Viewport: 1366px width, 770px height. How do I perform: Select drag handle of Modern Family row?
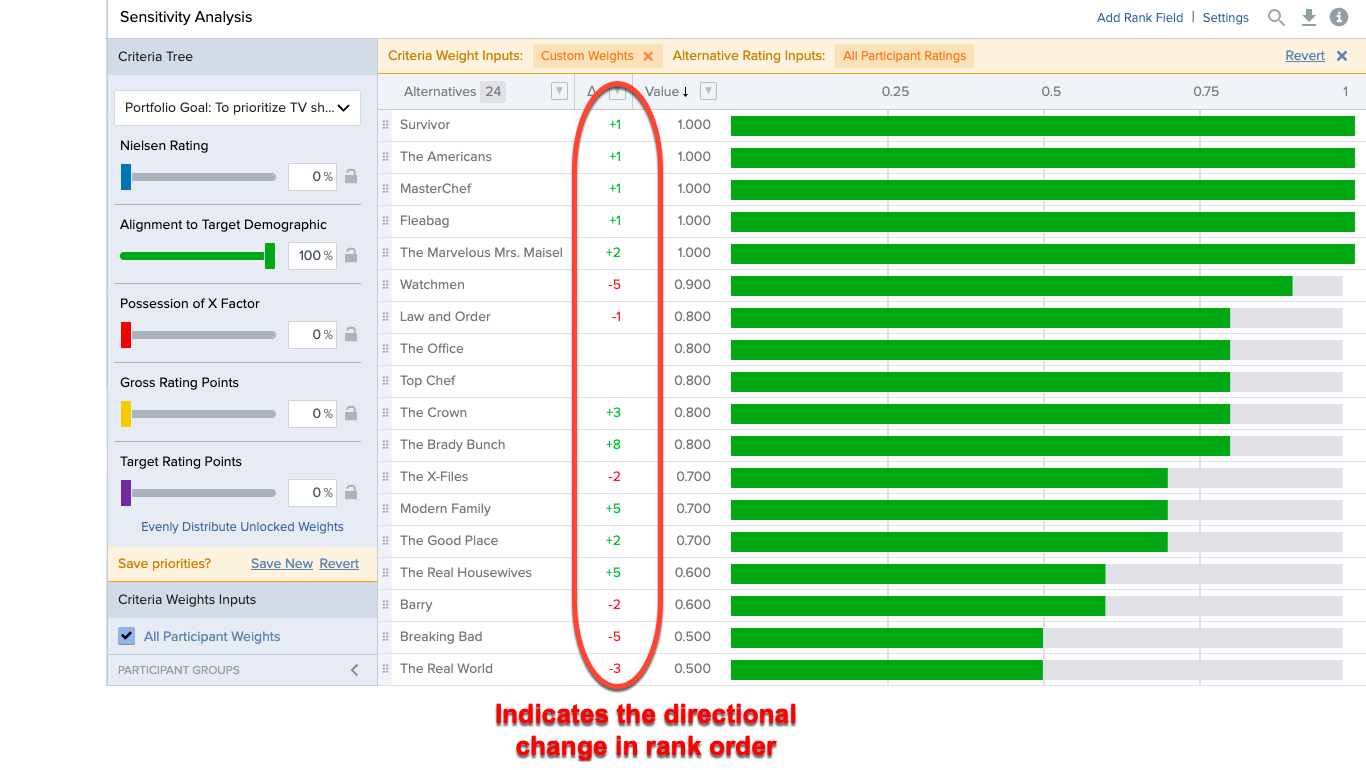click(x=386, y=509)
